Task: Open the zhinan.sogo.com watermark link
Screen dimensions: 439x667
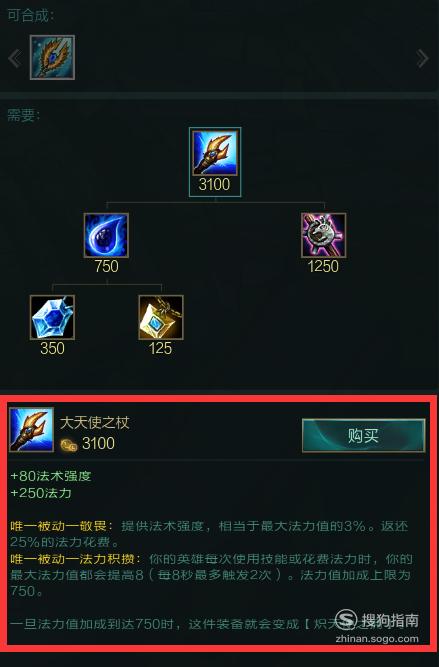Action: click(377, 639)
